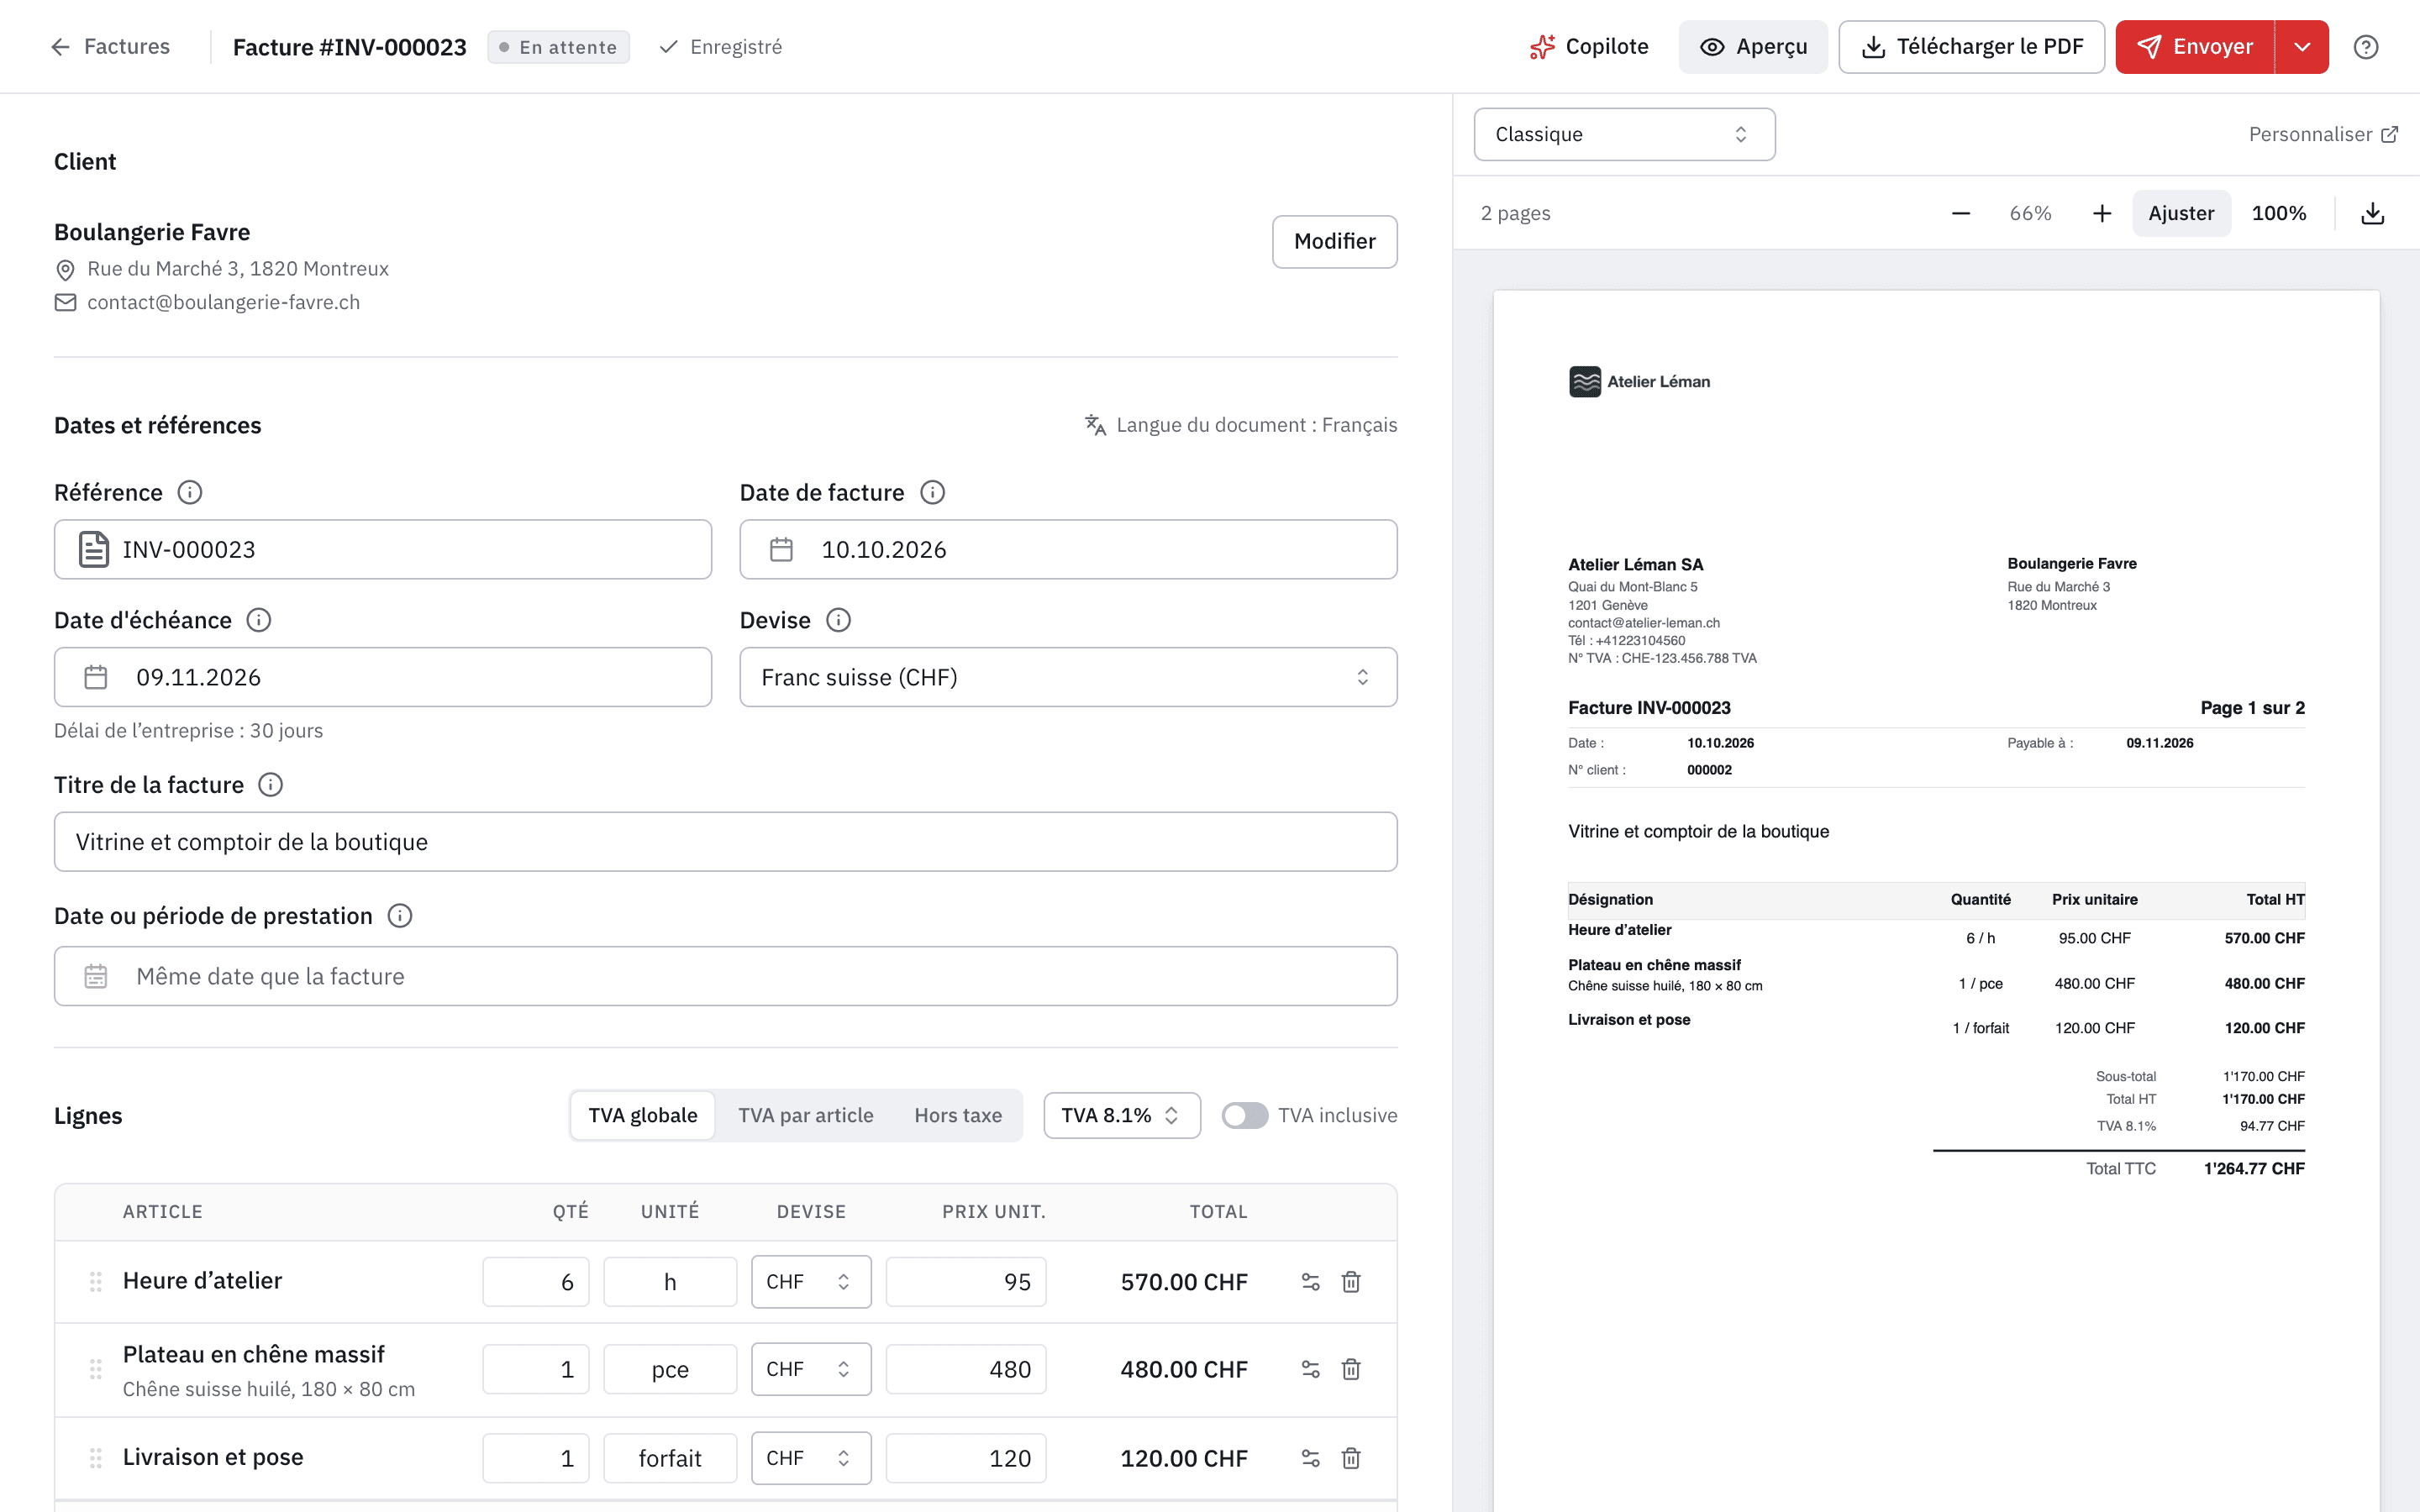Select the Hors taxe tab

[x=957, y=1115]
